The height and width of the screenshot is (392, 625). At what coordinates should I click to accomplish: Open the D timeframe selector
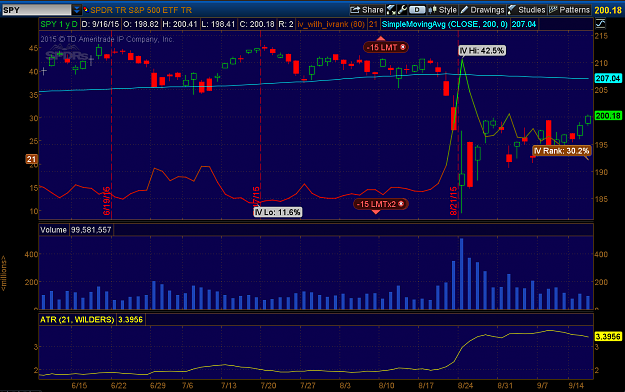click(417, 10)
